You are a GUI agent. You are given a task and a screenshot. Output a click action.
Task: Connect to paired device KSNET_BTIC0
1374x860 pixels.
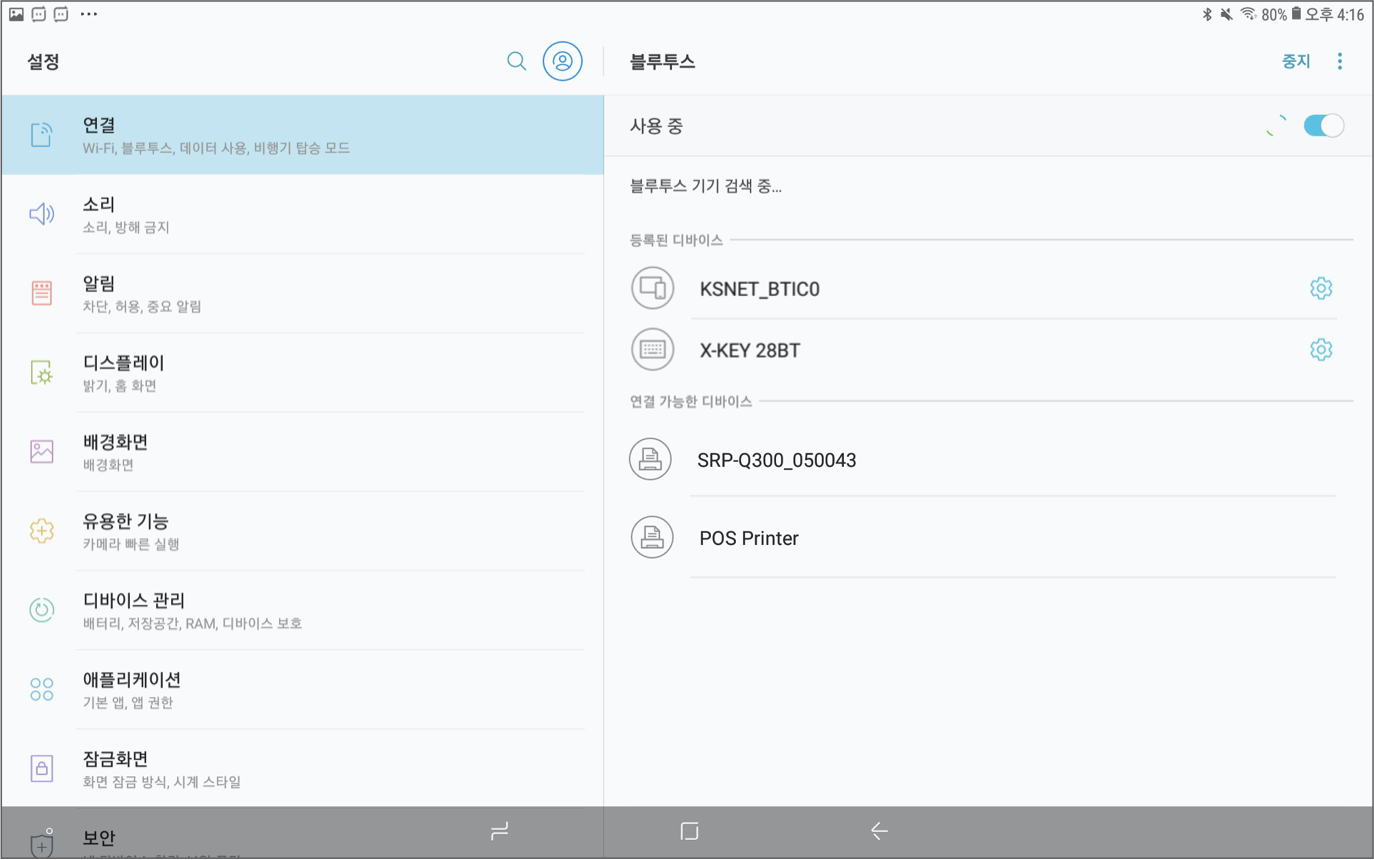point(759,289)
